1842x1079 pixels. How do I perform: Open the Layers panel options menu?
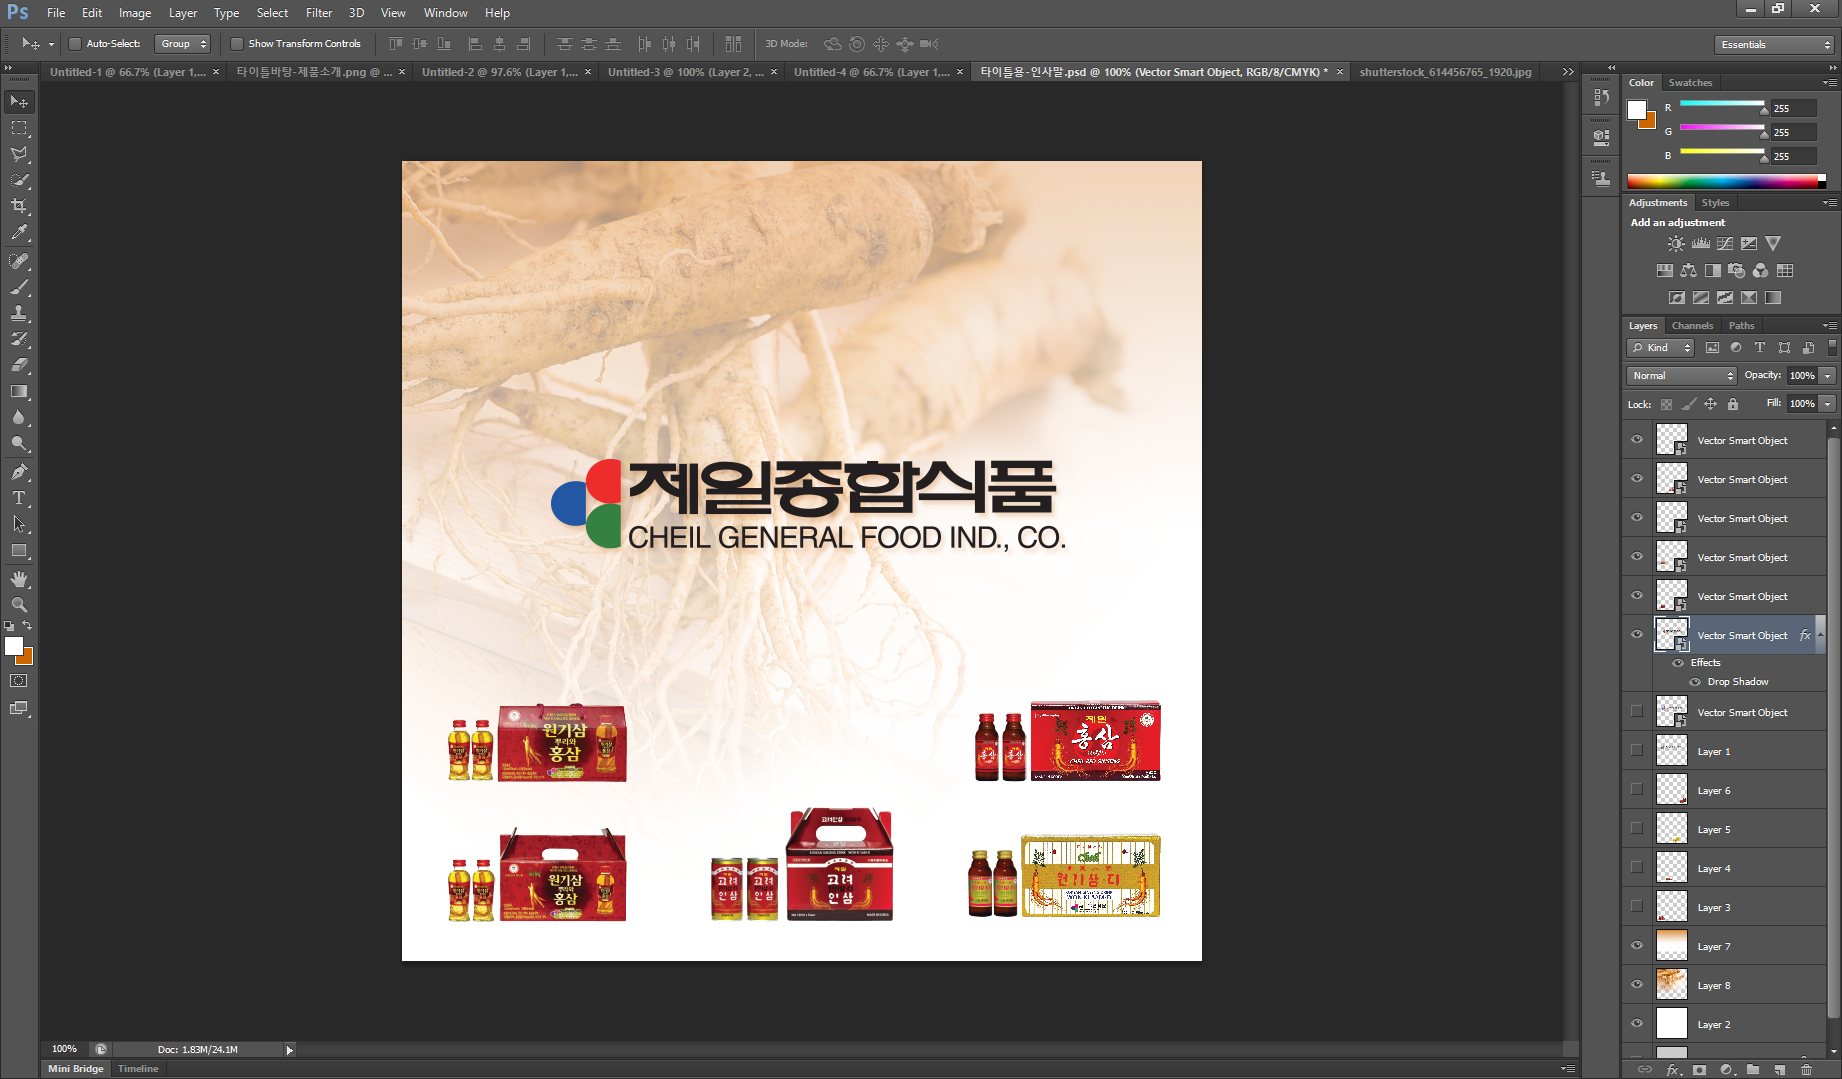(1830, 326)
